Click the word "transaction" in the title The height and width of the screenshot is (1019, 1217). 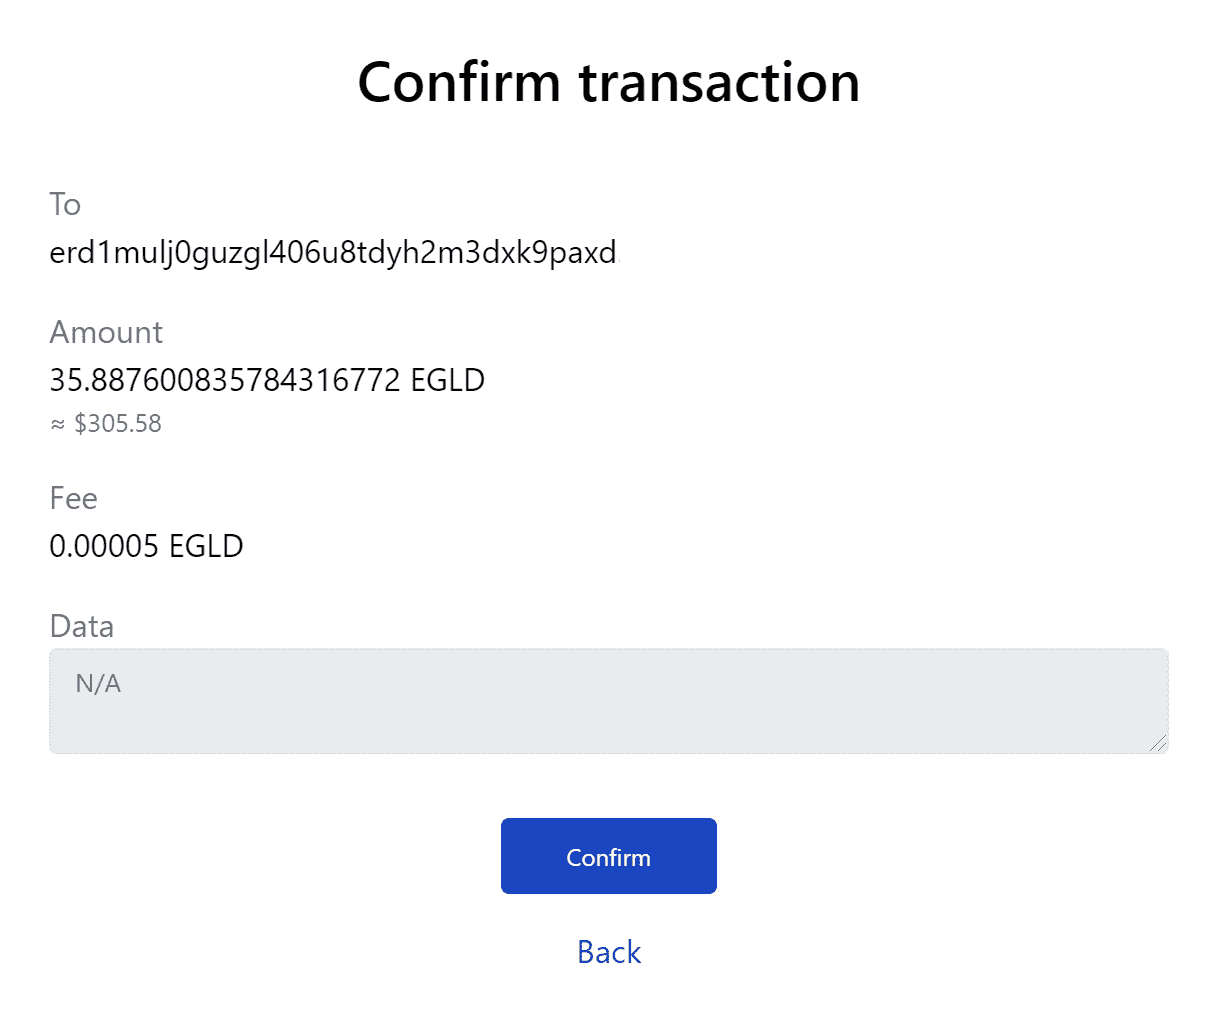719,82
